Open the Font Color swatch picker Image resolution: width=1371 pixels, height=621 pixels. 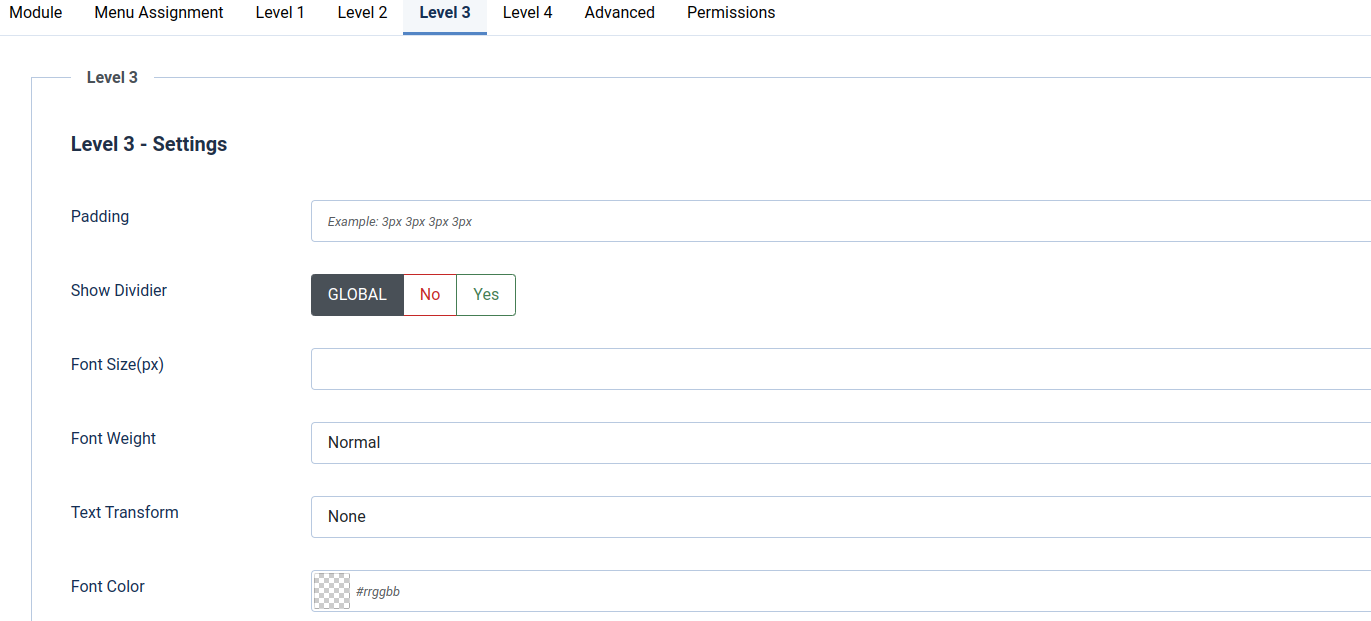pos(332,591)
